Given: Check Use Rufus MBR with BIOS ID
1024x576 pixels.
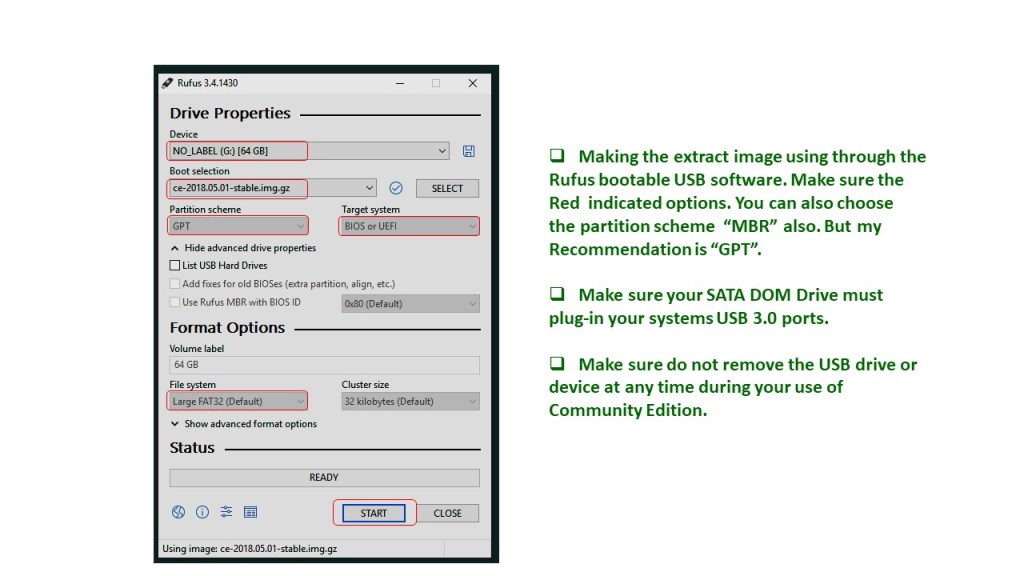Looking at the screenshot, I should [x=175, y=302].
